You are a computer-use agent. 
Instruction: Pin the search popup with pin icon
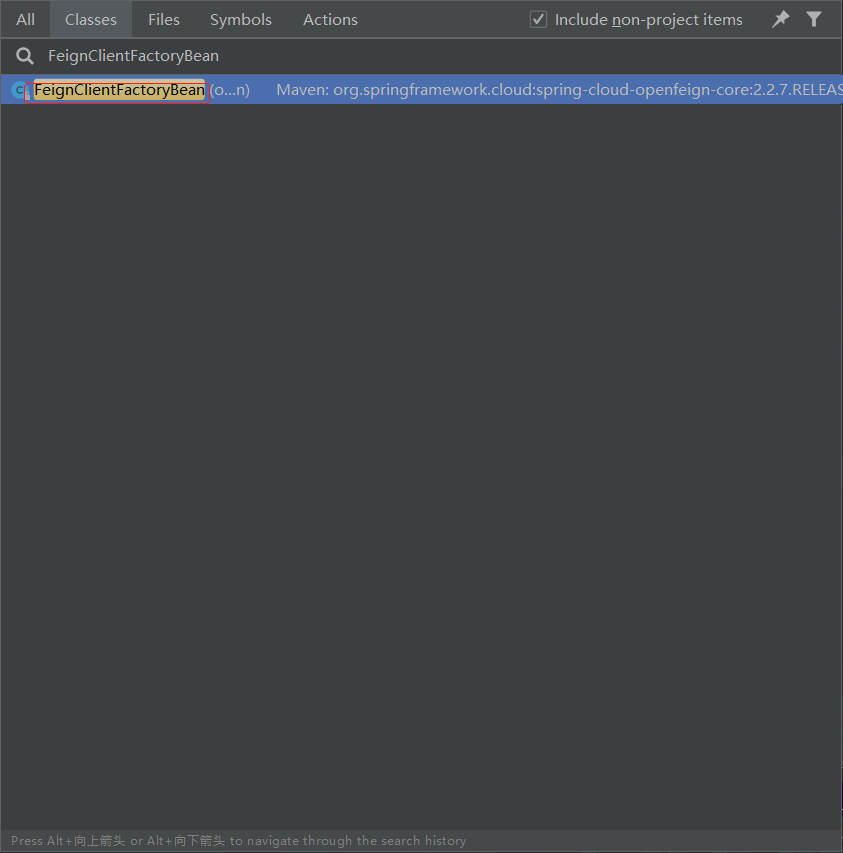(x=780, y=20)
